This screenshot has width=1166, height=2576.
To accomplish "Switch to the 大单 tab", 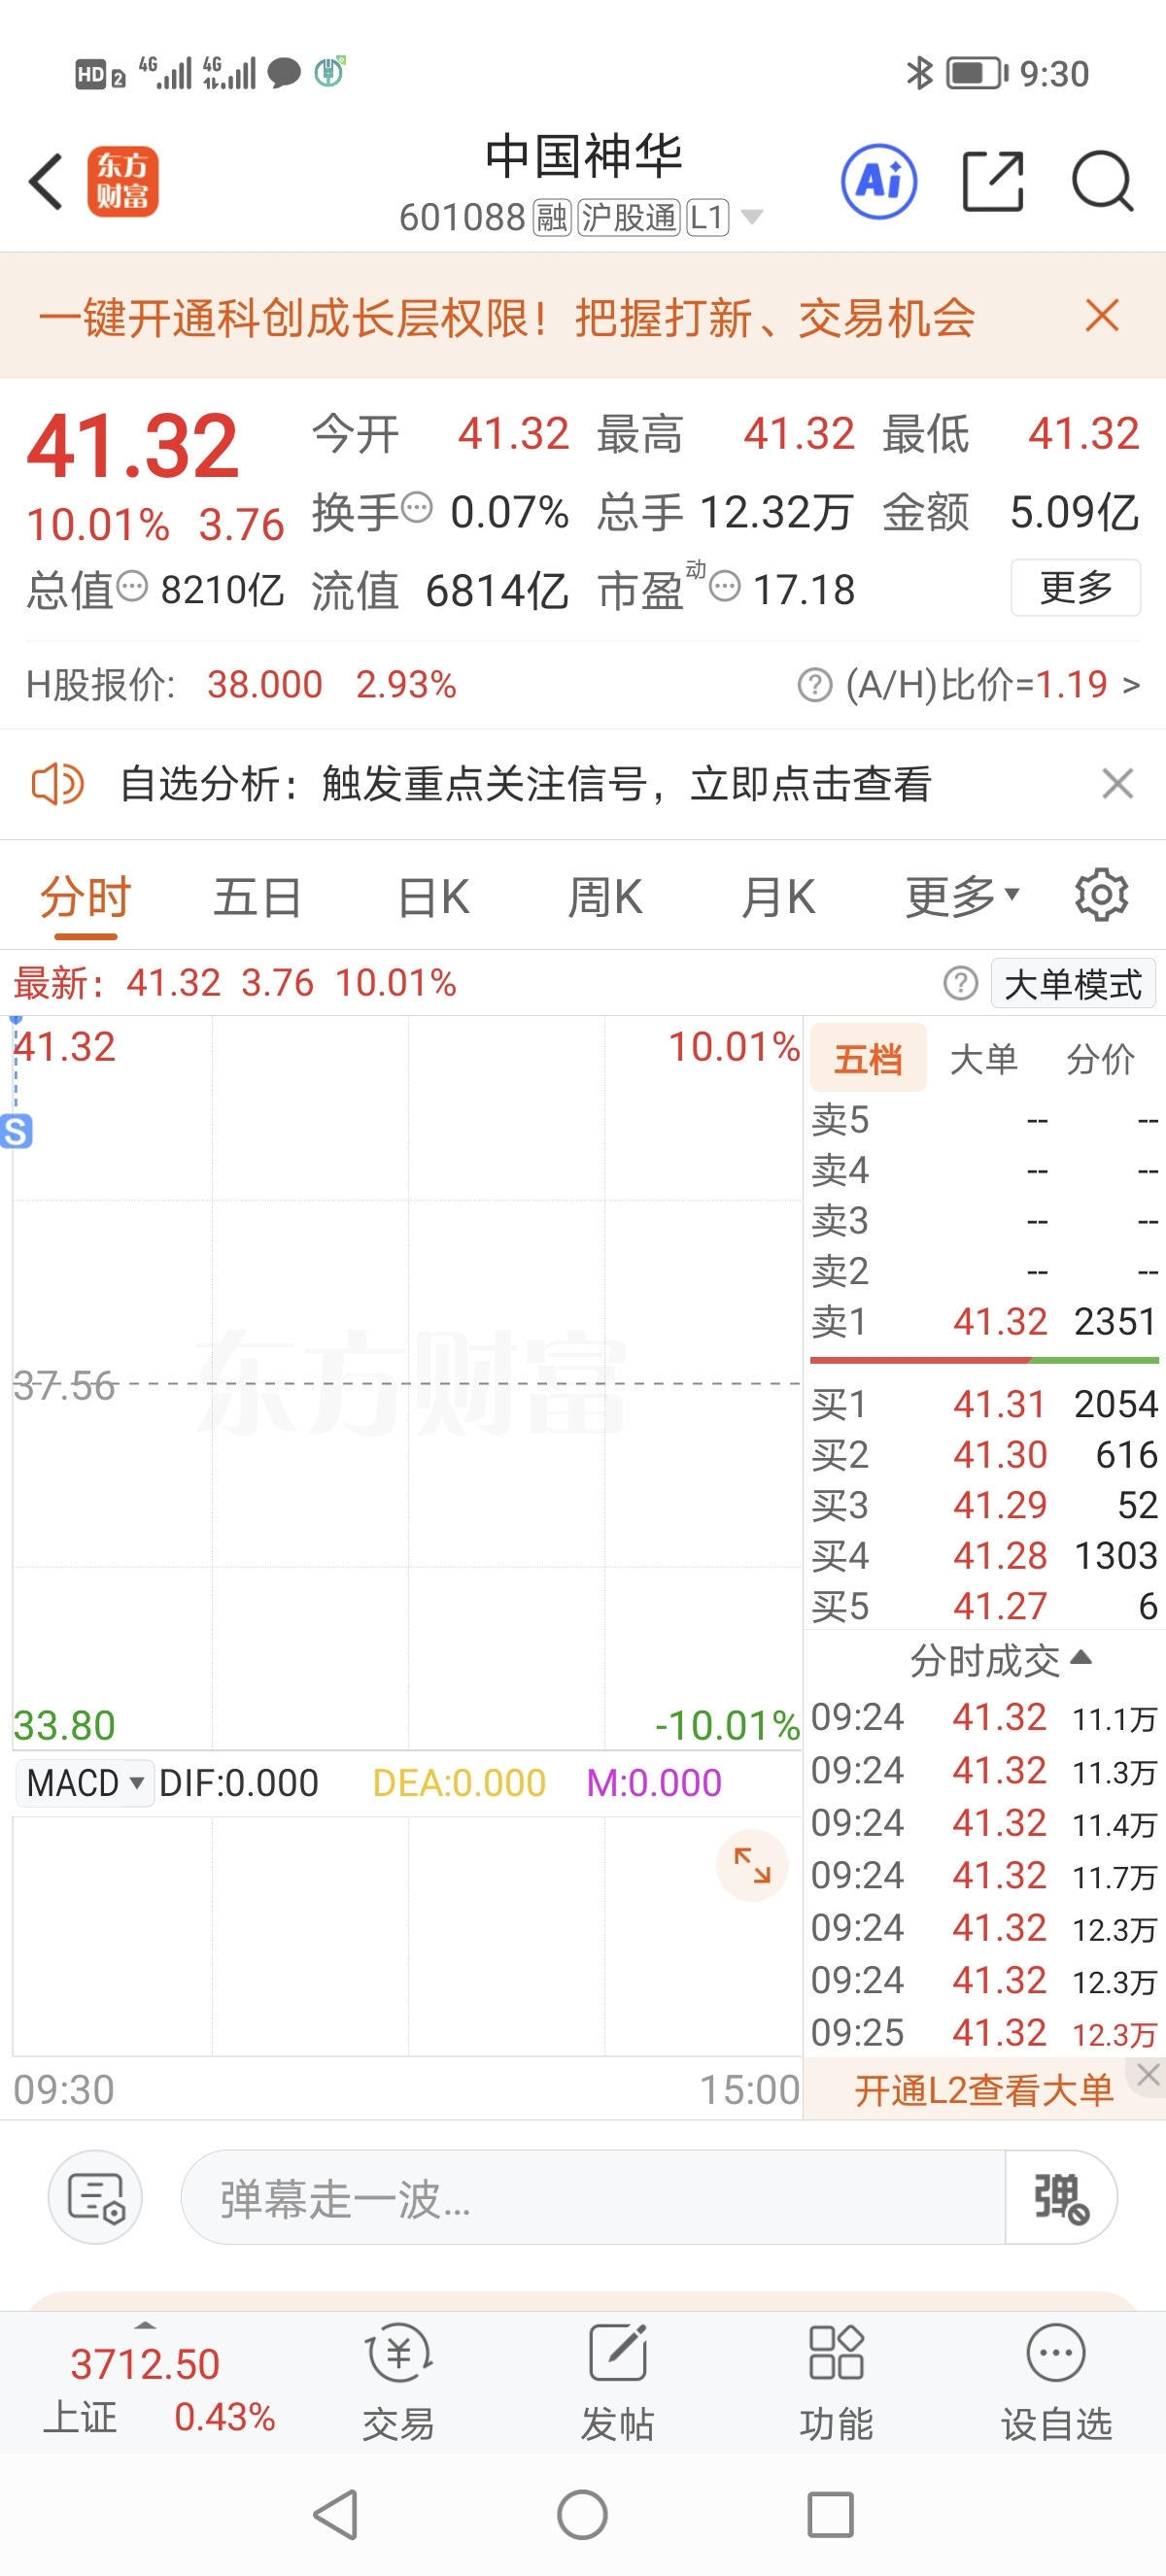I will [984, 1058].
